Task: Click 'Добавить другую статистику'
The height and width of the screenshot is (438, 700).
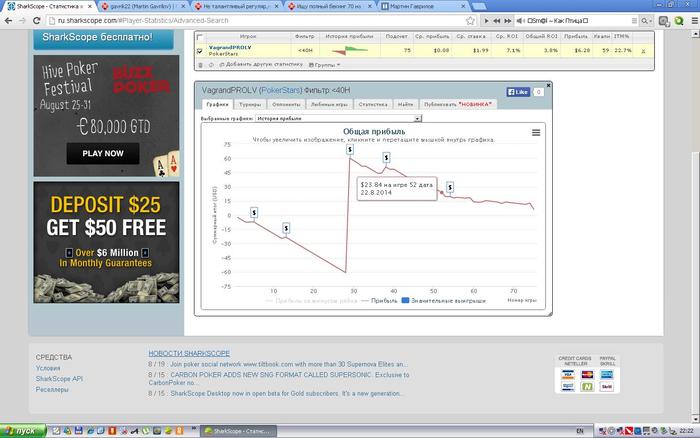Action: [261, 64]
